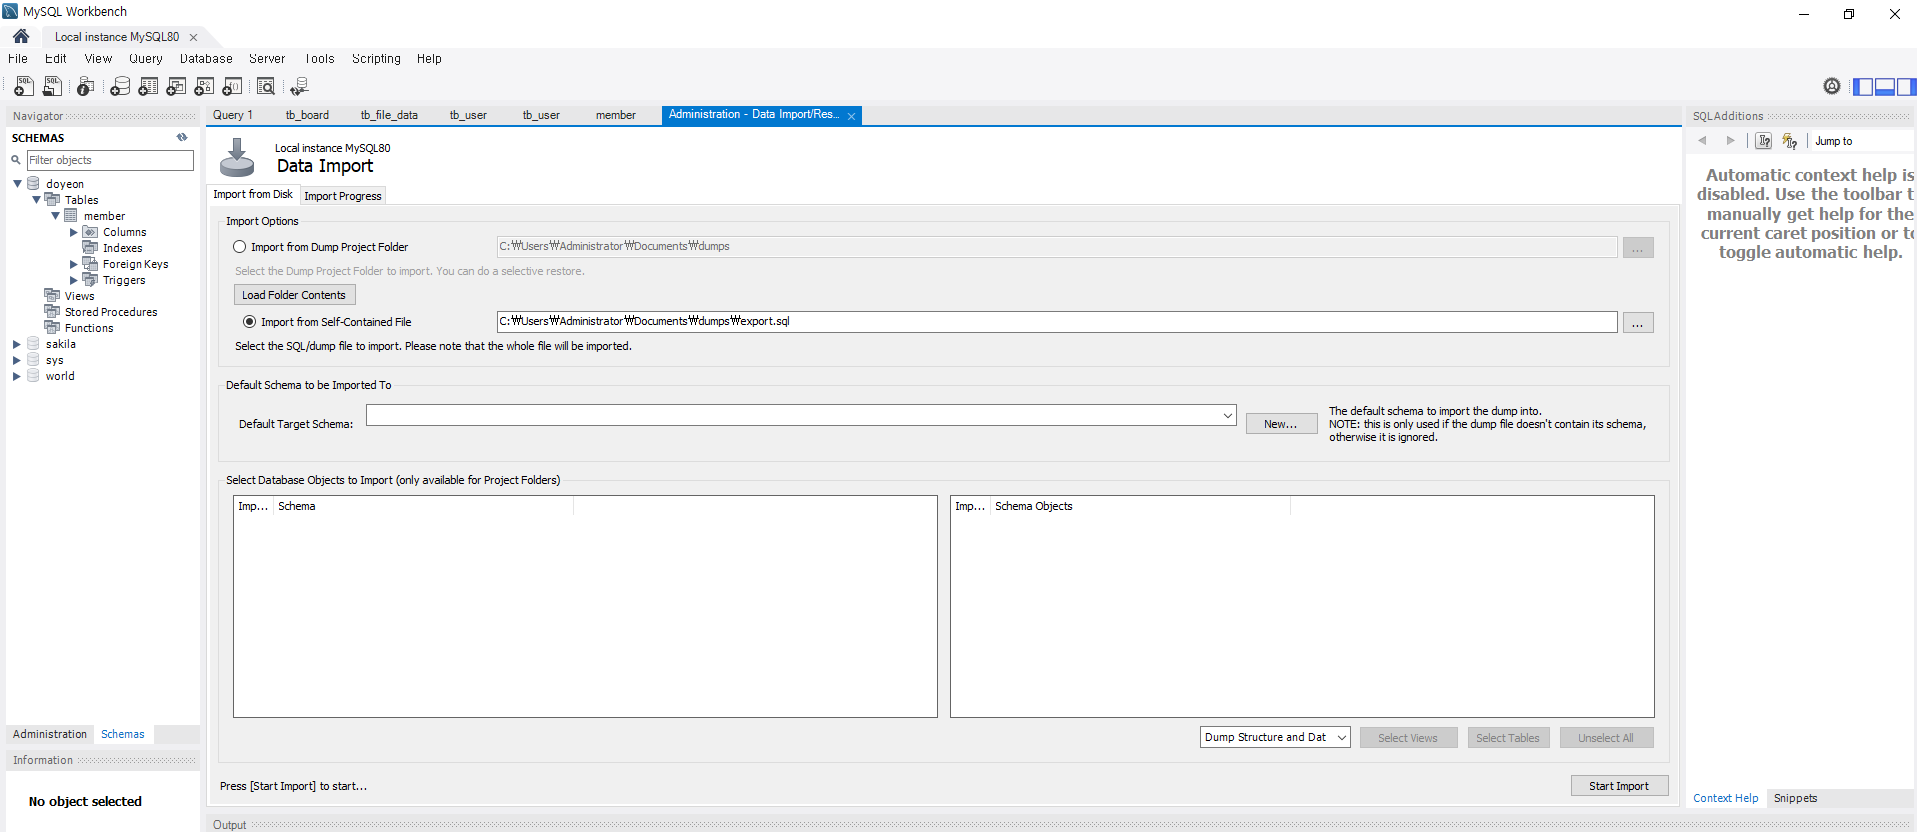This screenshot has height=832, width=1917.
Task: Browse for dump project folder button
Action: (1638, 248)
